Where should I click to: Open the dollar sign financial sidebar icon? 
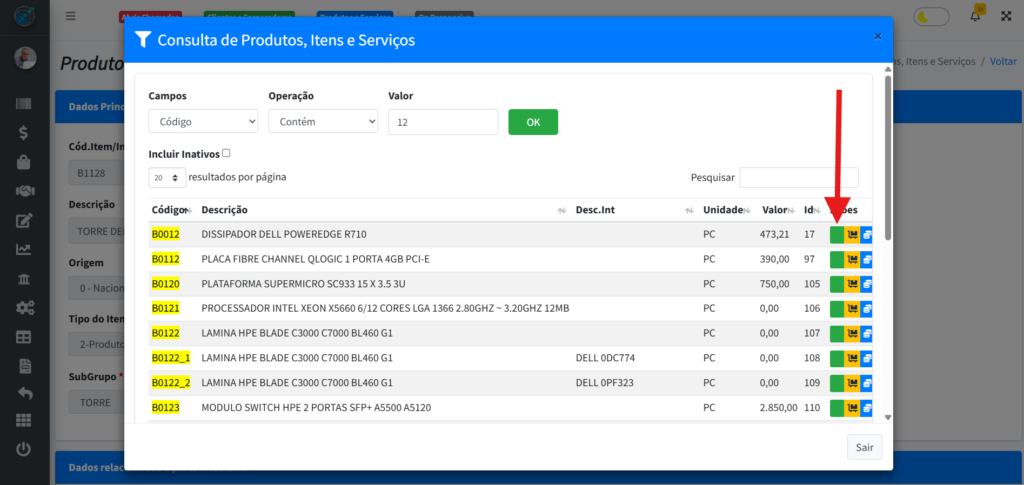point(25,132)
